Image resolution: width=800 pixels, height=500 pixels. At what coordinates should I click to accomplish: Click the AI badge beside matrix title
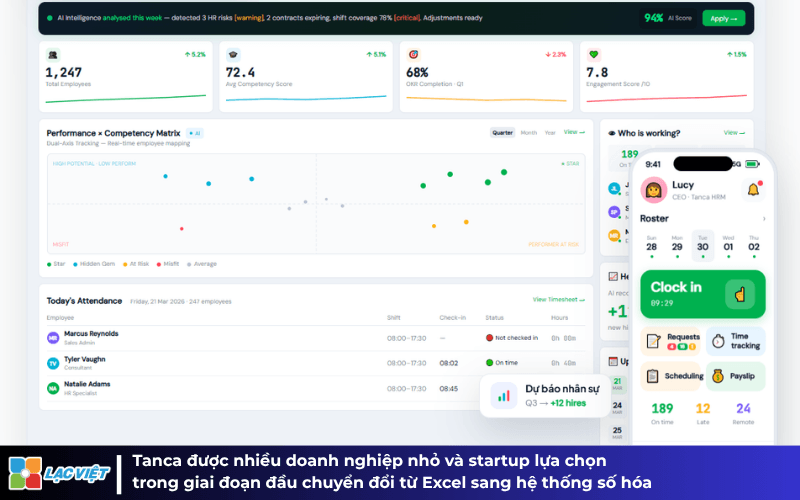[194, 133]
